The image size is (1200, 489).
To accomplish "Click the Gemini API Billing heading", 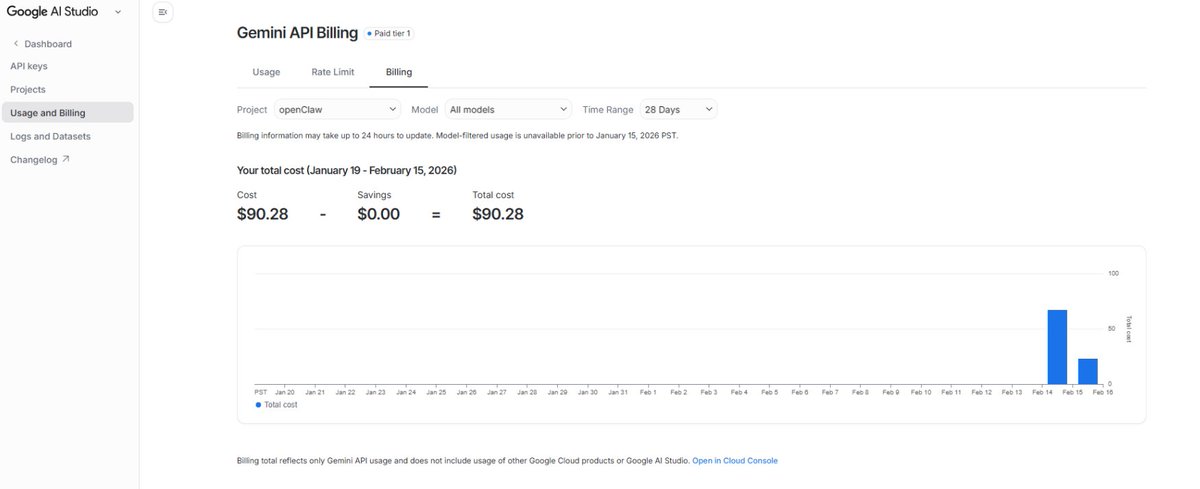I will 297,33.
